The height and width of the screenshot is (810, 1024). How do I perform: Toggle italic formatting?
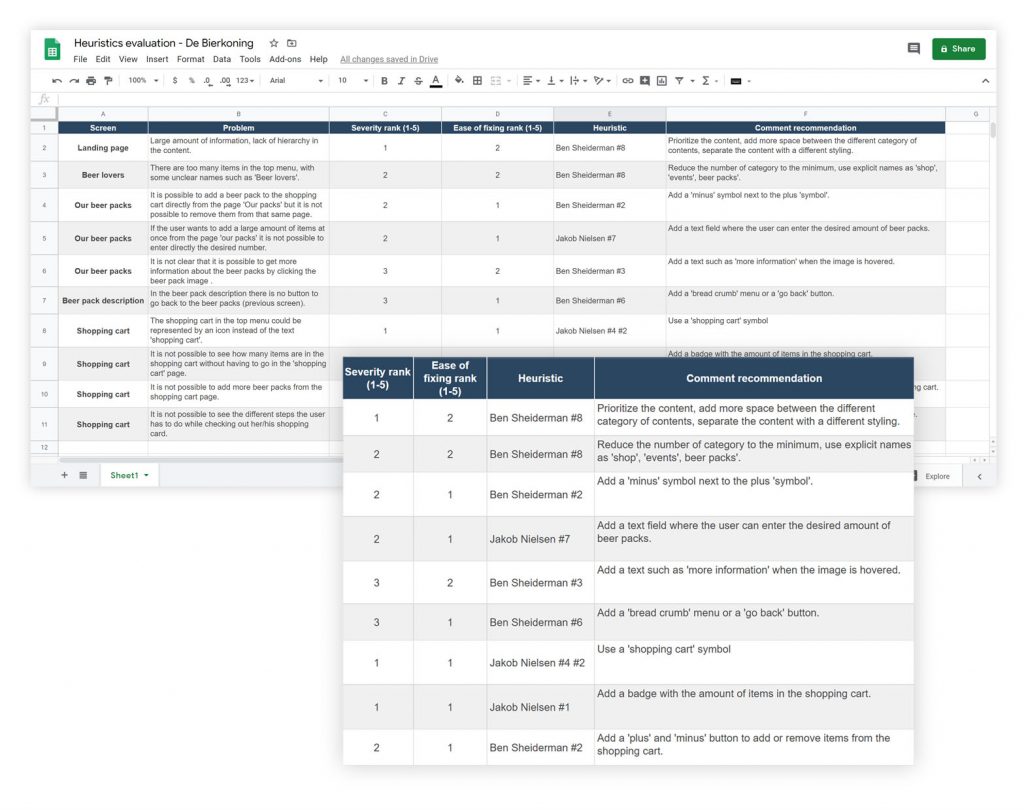point(401,81)
